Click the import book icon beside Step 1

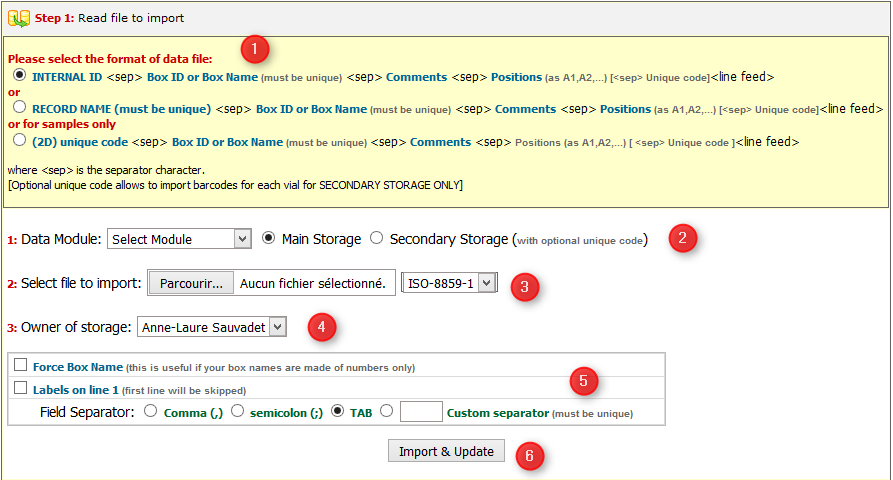coord(19,18)
